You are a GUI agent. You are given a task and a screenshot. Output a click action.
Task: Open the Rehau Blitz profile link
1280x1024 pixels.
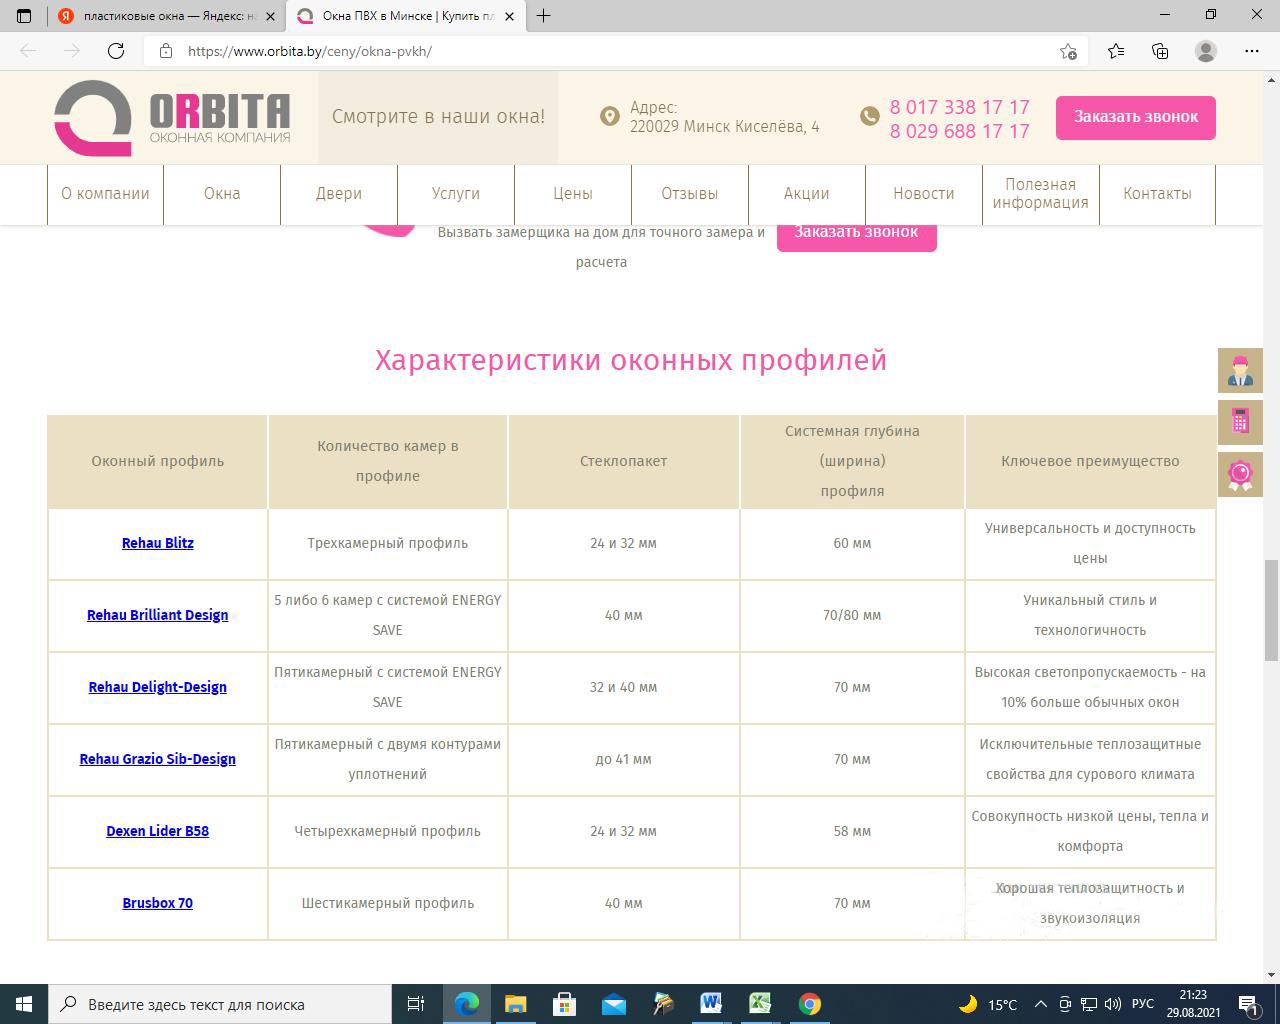coord(158,543)
